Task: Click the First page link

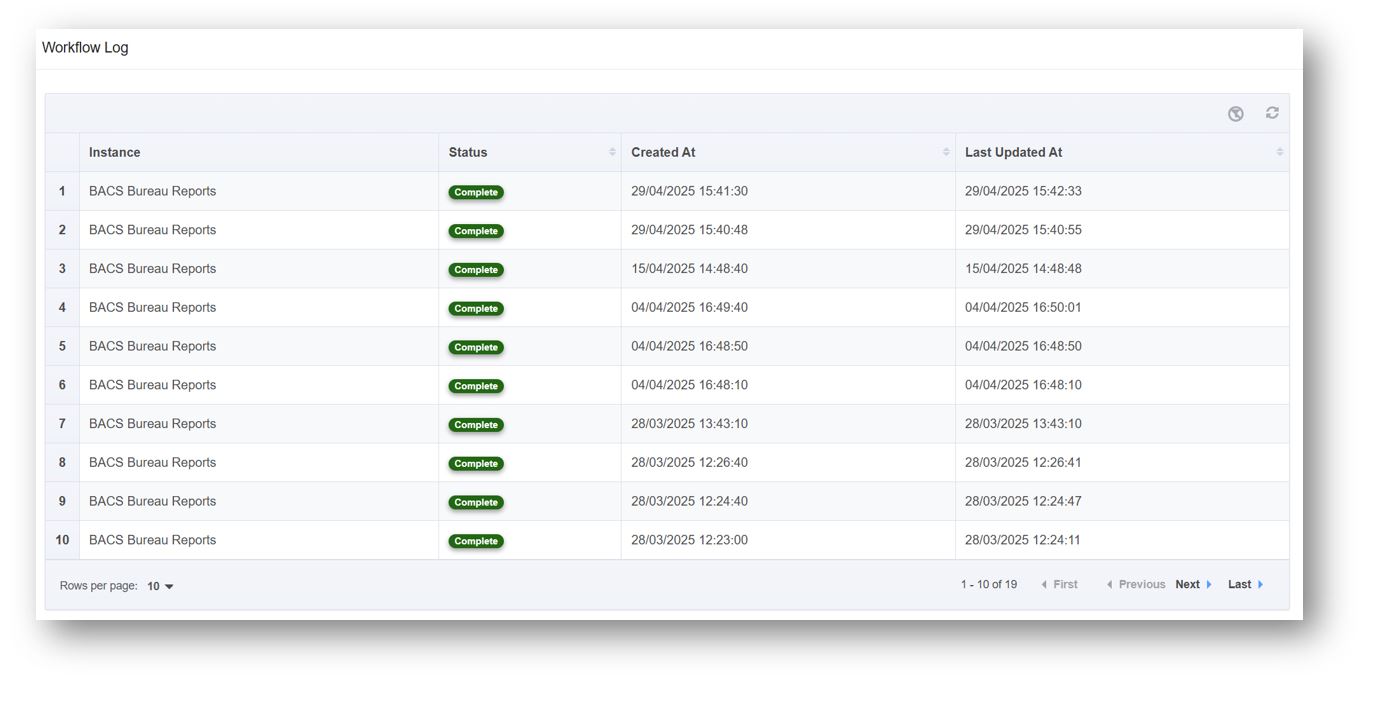Action: (x=1060, y=585)
